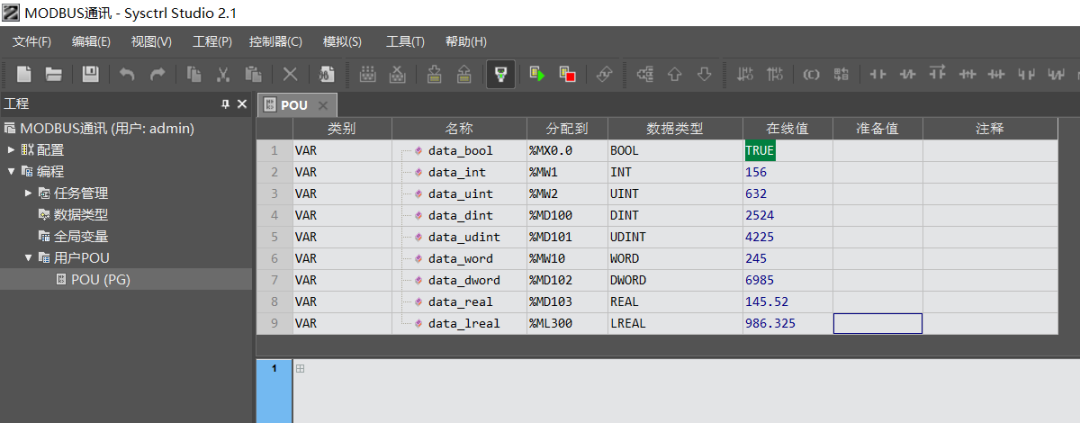Select the MODBUS通讯 project root node
Image resolution: width=1080 pixels, height=423 pixels.
click(107, 128)
